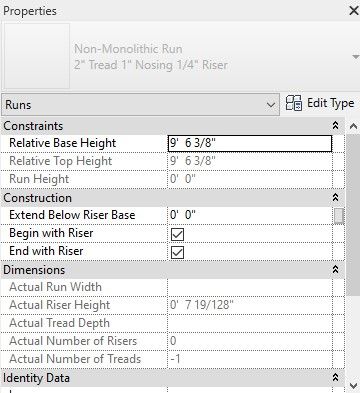Open the type selector dropdown arrow
This screenshot has height=393, width=360.
point(356,57)
